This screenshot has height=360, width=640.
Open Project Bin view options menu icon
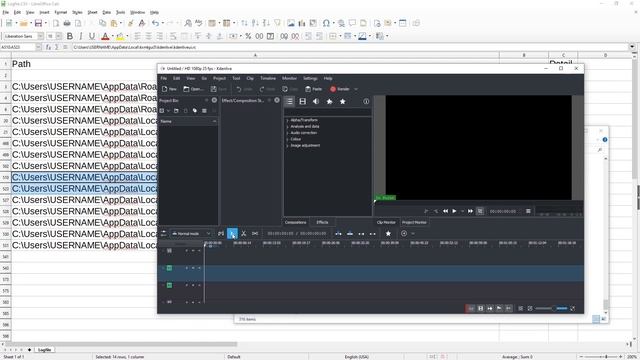204,111
